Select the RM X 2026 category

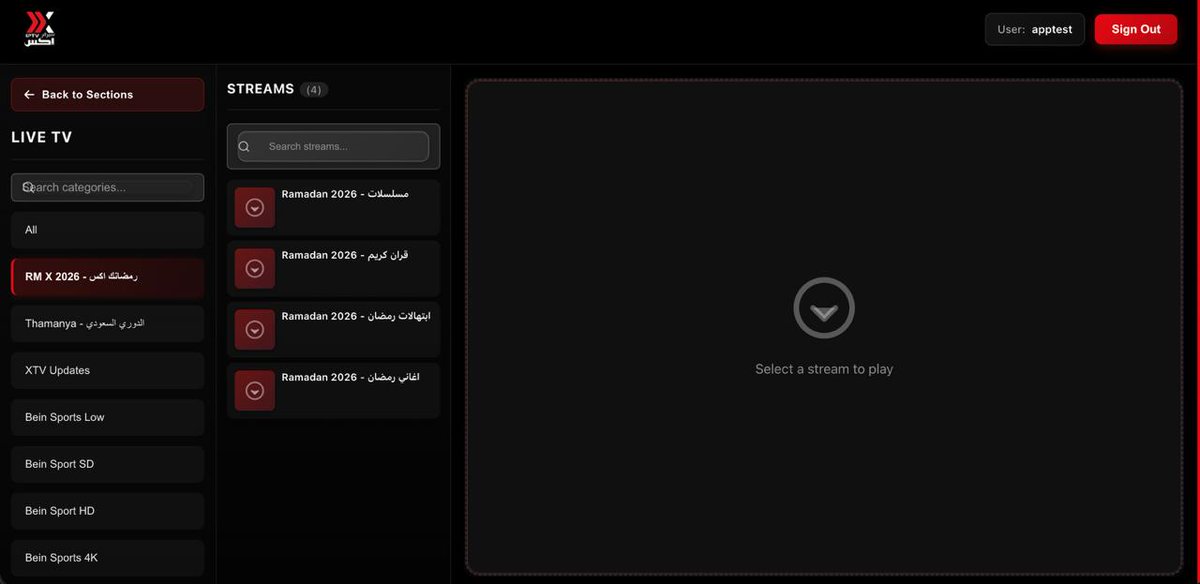pos(108,277)
